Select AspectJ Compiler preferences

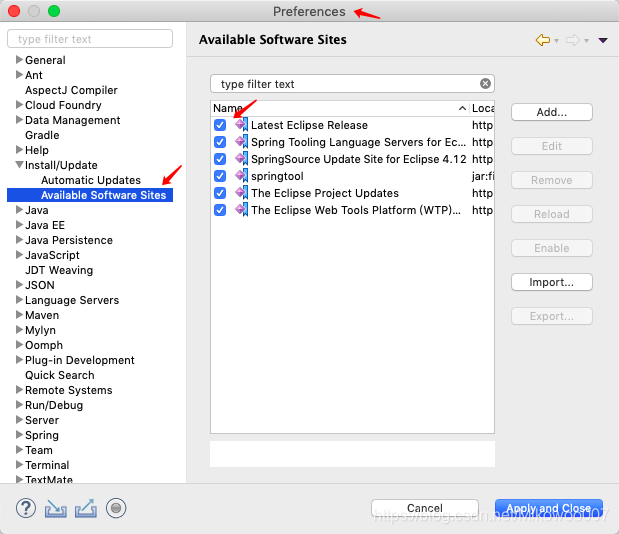click(x=71, y=90)
